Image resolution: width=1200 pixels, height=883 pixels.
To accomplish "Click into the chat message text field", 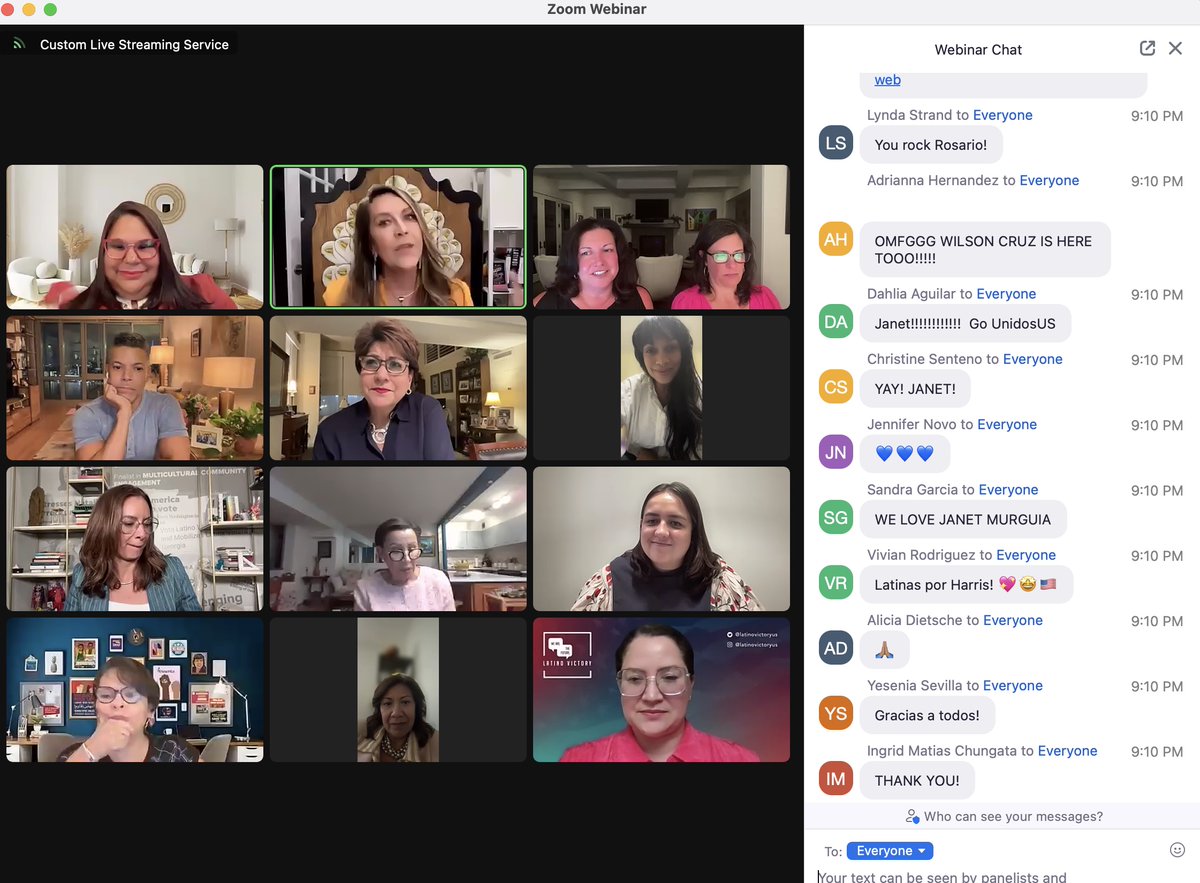I will point(1003,876).
